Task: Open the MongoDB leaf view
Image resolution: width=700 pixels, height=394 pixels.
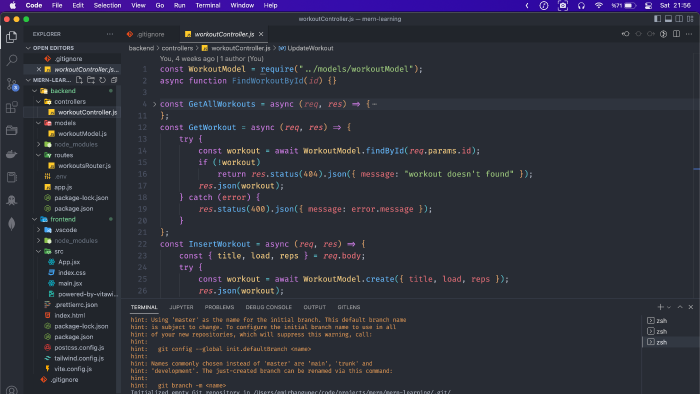Action: click(x=12, y=224)
